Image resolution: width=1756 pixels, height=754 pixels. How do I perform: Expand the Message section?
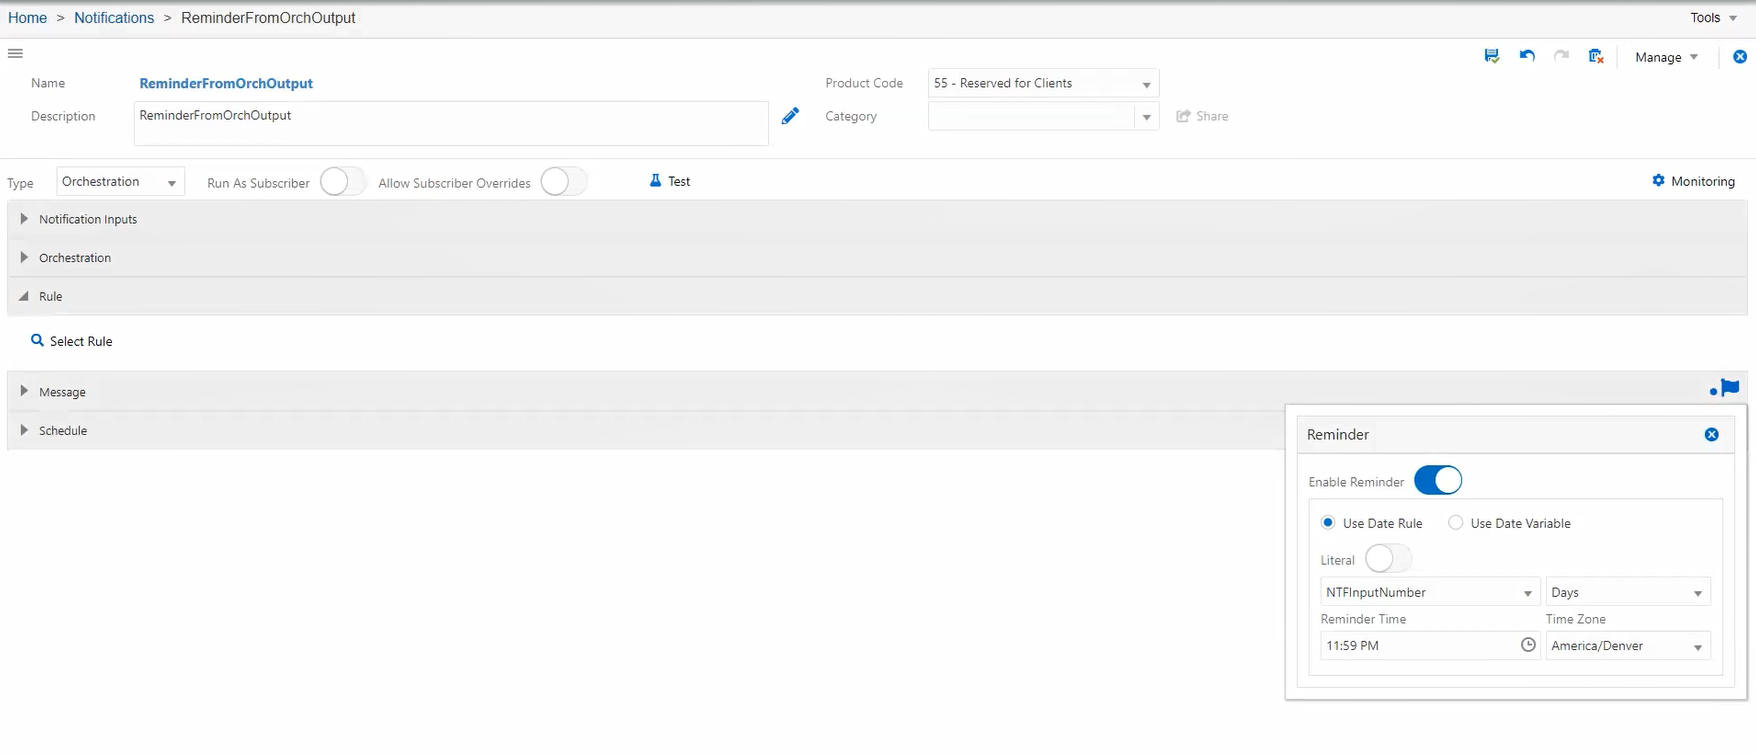pos(24,391)
